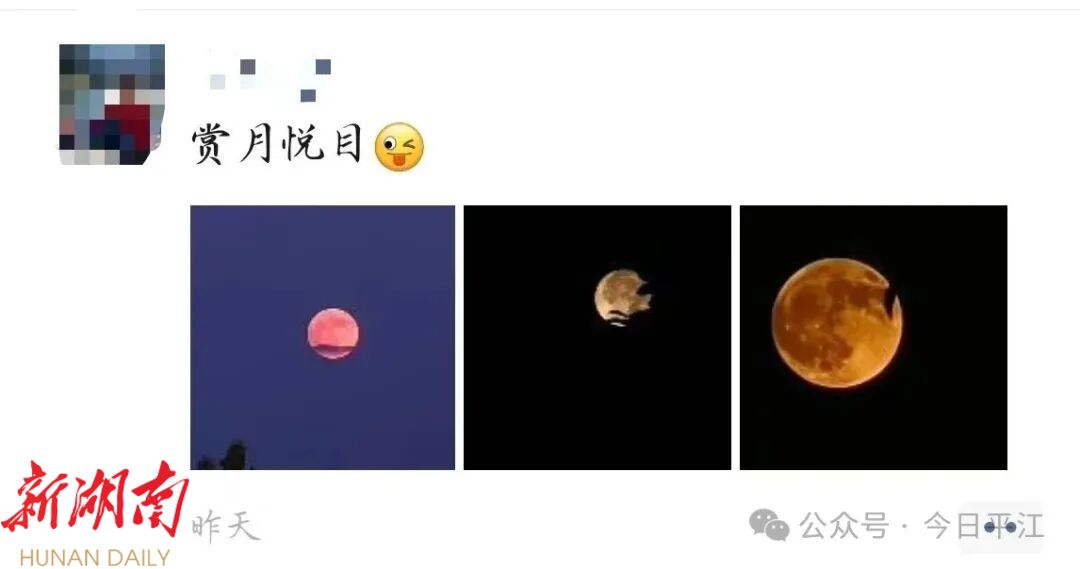The image size is (1080, 569).
Task: Click the 昨天 timestamp
Action: 225,527
